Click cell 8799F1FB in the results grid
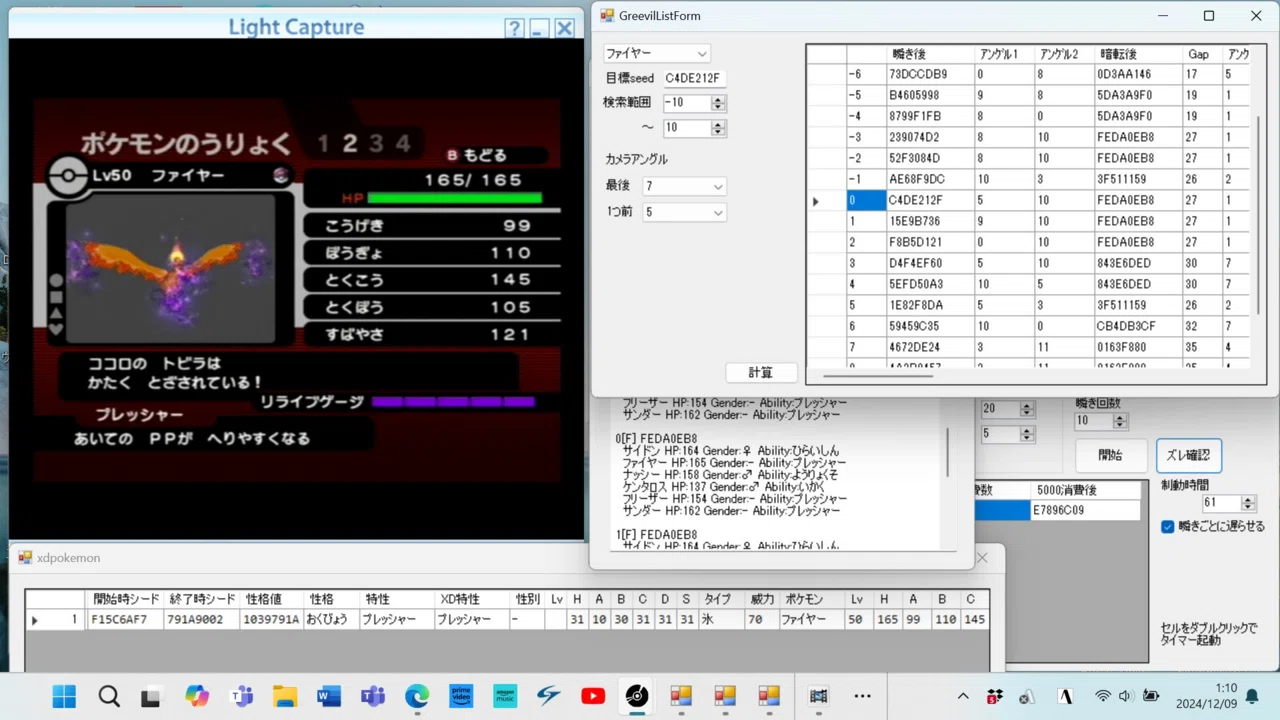The width and height of the screenshot is (1280, 720). [930, 116]
